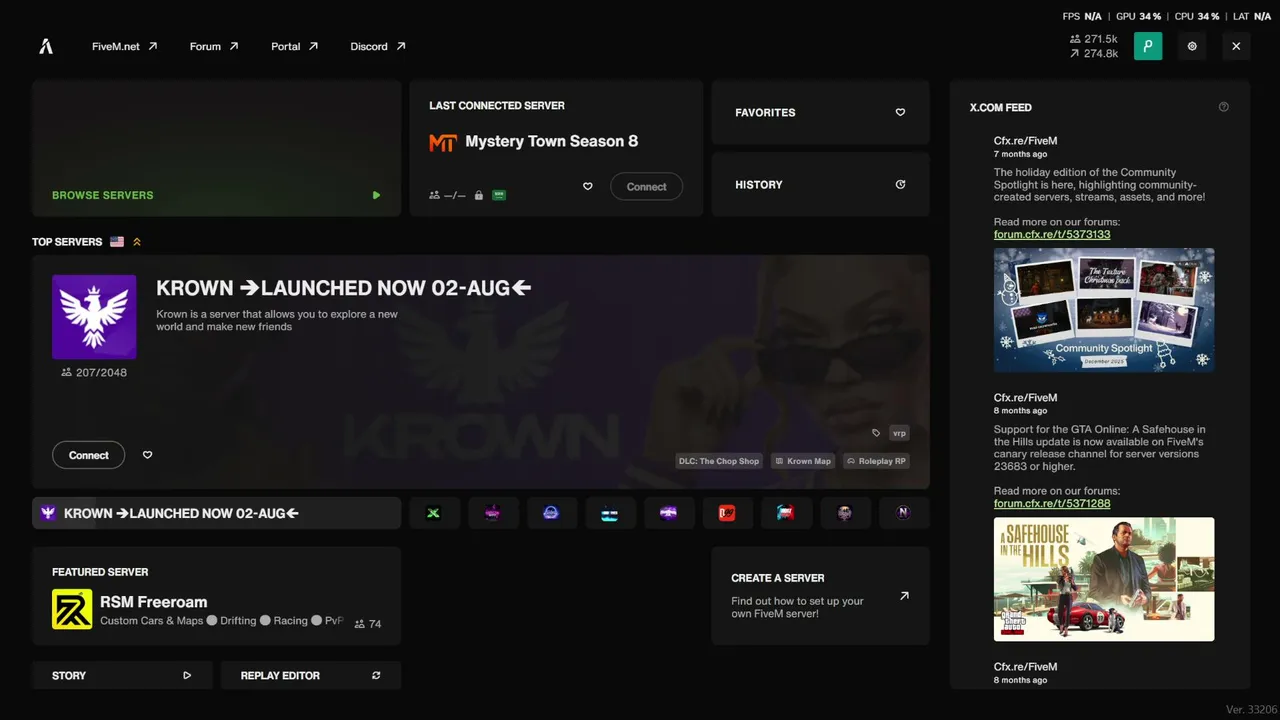The height and width of the screenshot is (720, 1280).
Task: Open the forum.cfx.re/t/5371288 link
Action: 1052,503
